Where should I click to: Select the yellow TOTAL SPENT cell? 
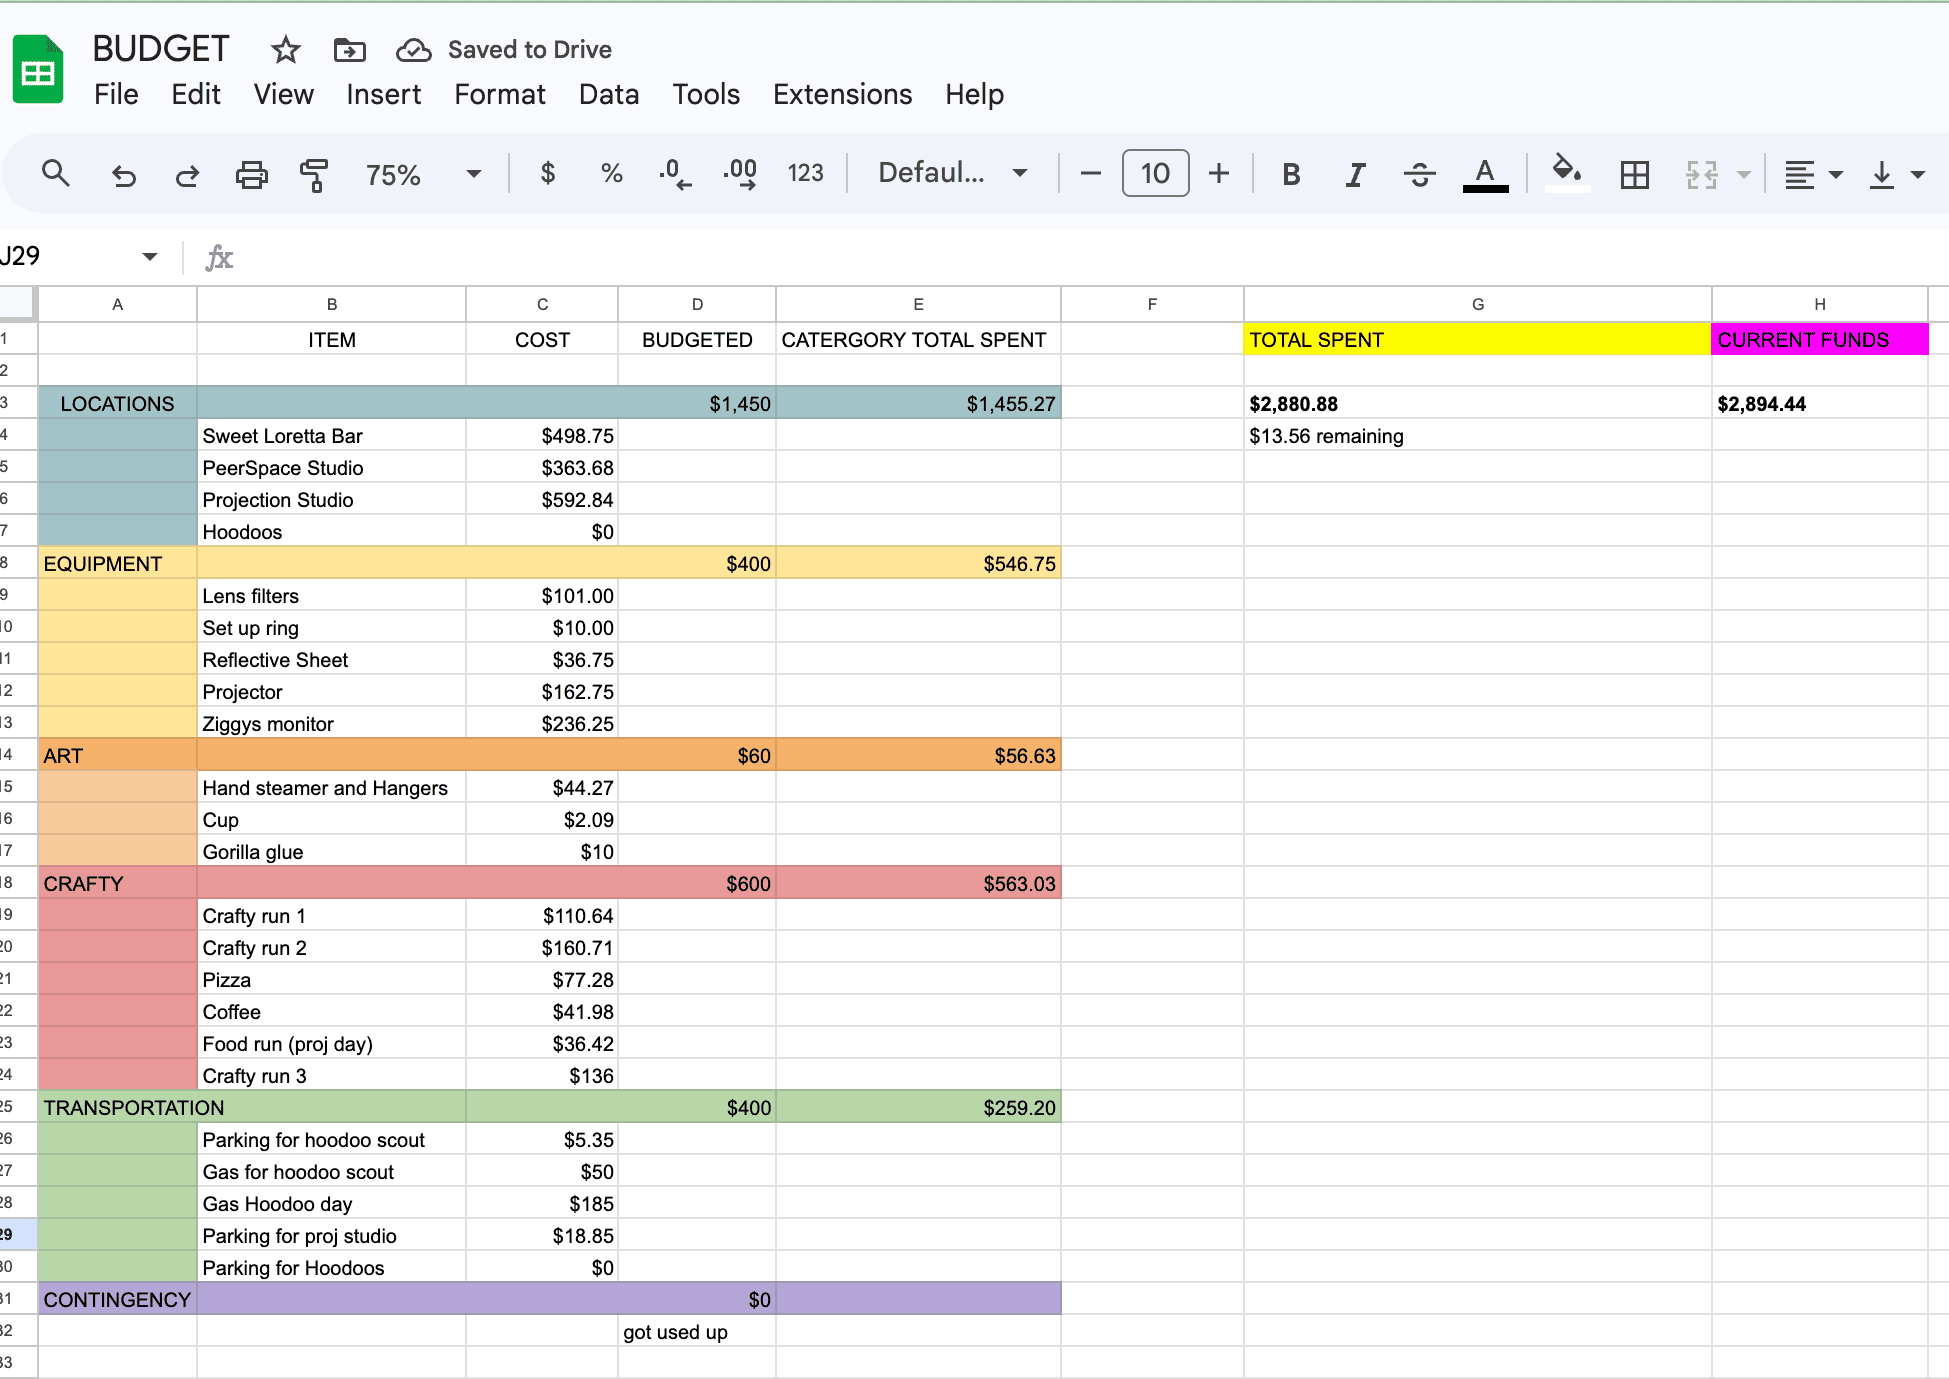pos(1477,339)
